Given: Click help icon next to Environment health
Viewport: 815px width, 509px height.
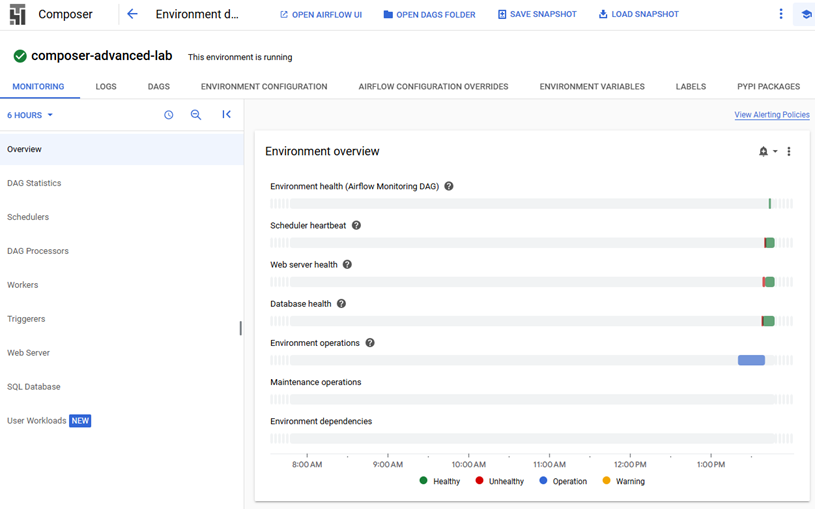Looking at the screenshot, I should coord(449,186).
